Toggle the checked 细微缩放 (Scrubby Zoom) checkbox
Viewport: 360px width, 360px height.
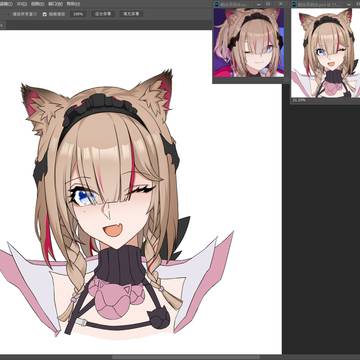pyautogui.click(x=45, y=14)
